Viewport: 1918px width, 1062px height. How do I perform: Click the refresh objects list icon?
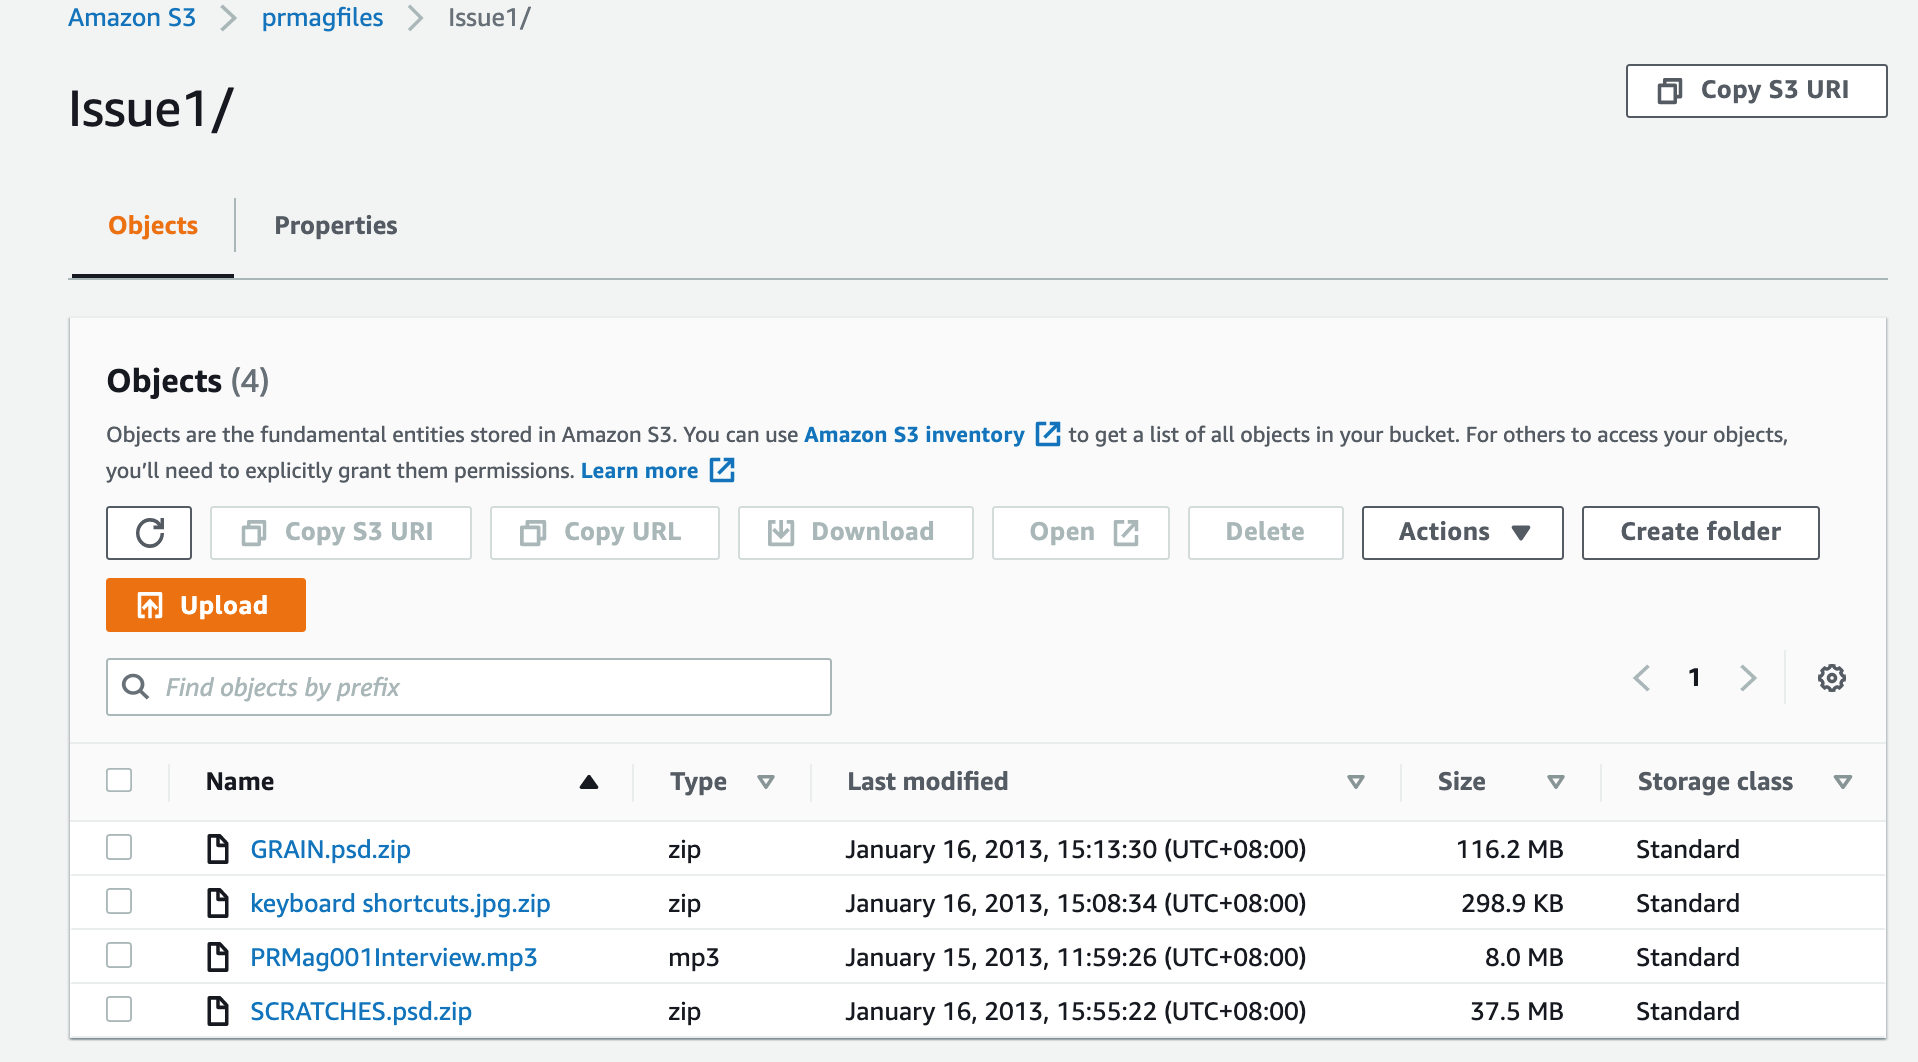(148, 533)
